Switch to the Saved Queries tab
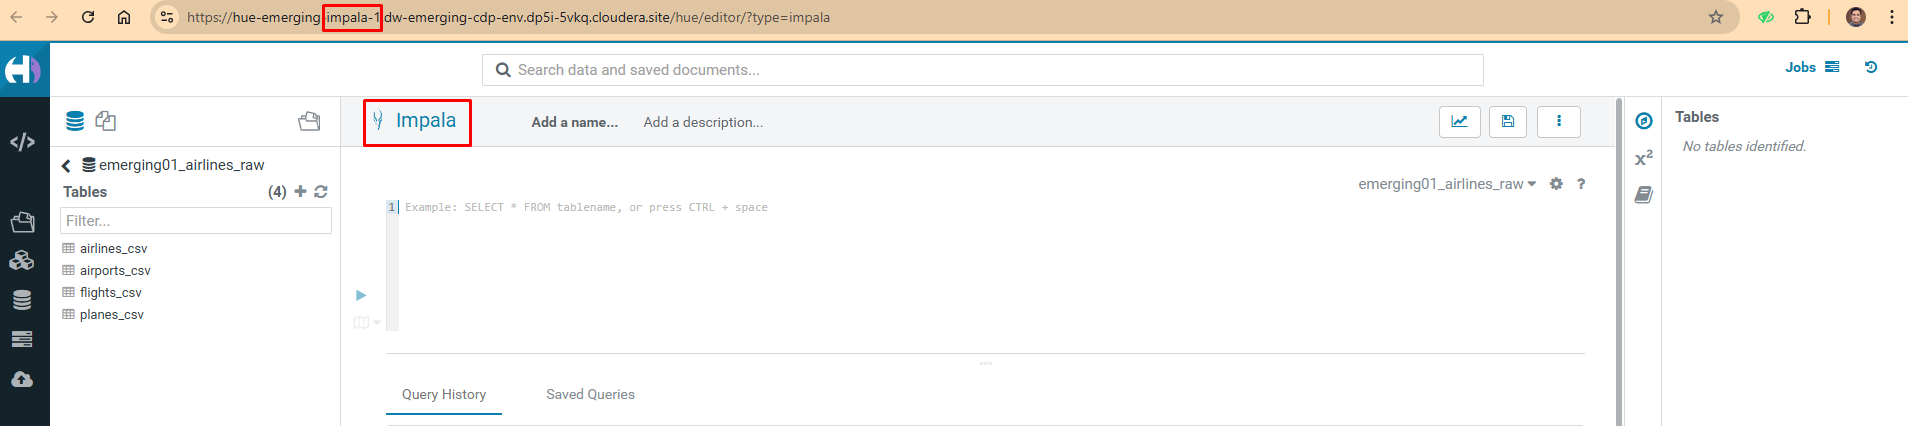Image resolution: width=1908 pixels, height=426 pixels. click(590, 394)
